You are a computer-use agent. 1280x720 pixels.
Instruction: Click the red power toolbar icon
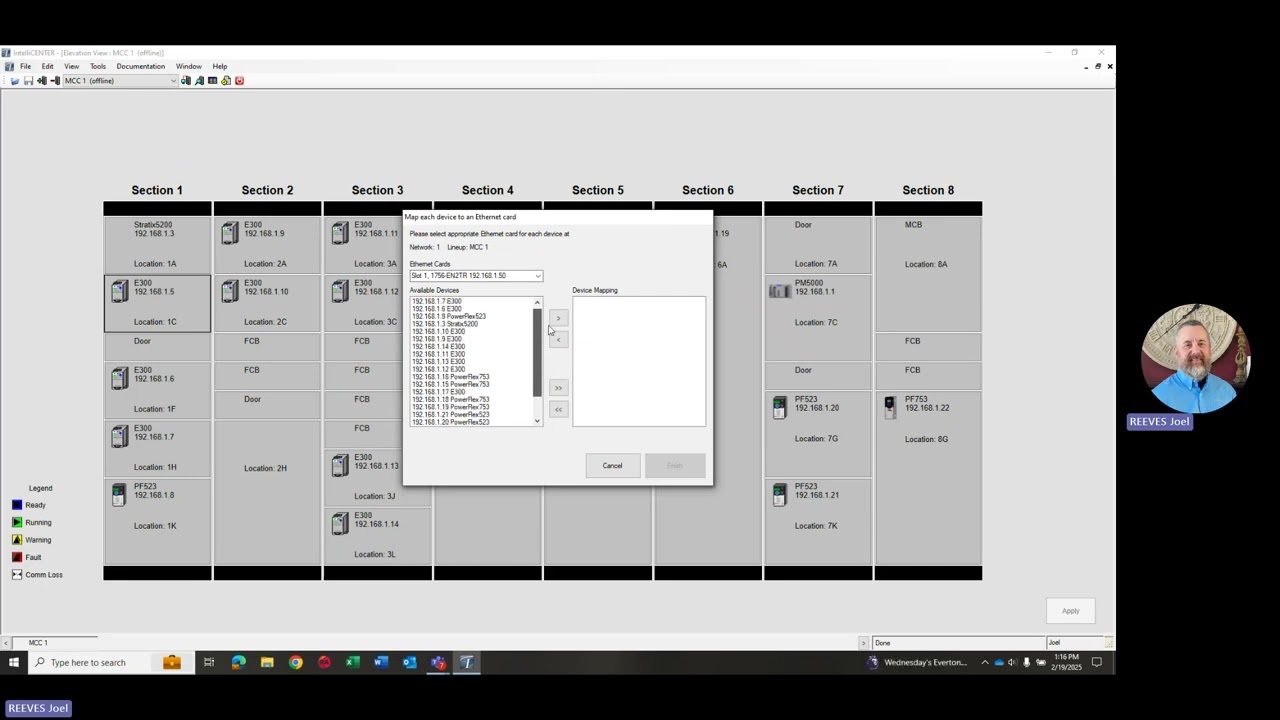pos(239,81)
